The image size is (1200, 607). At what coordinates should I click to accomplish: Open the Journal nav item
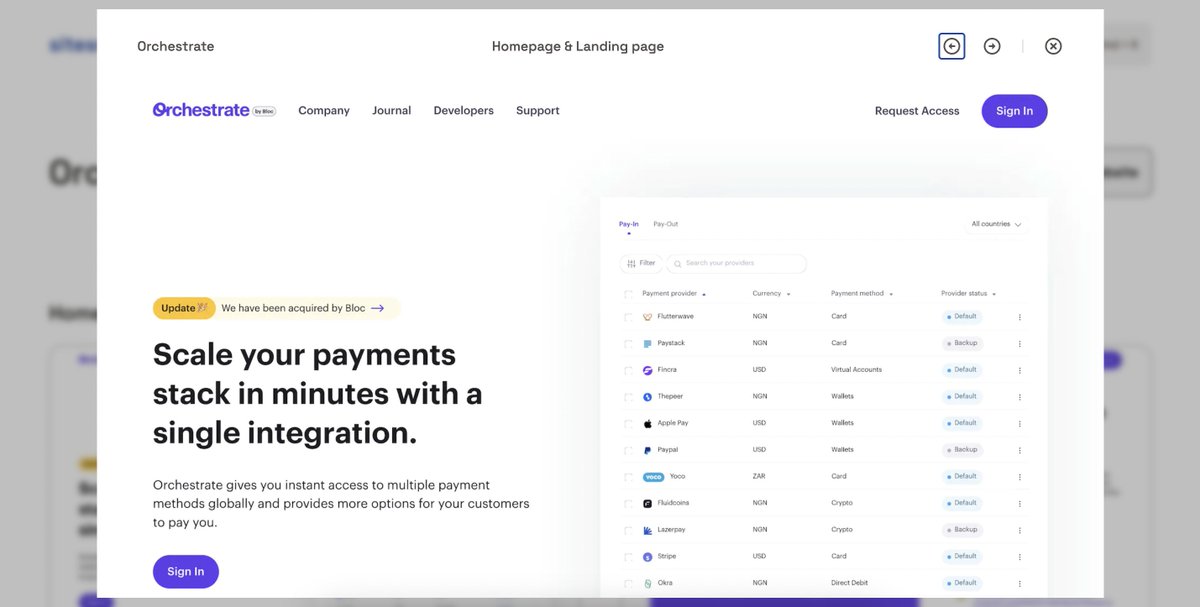392,111
